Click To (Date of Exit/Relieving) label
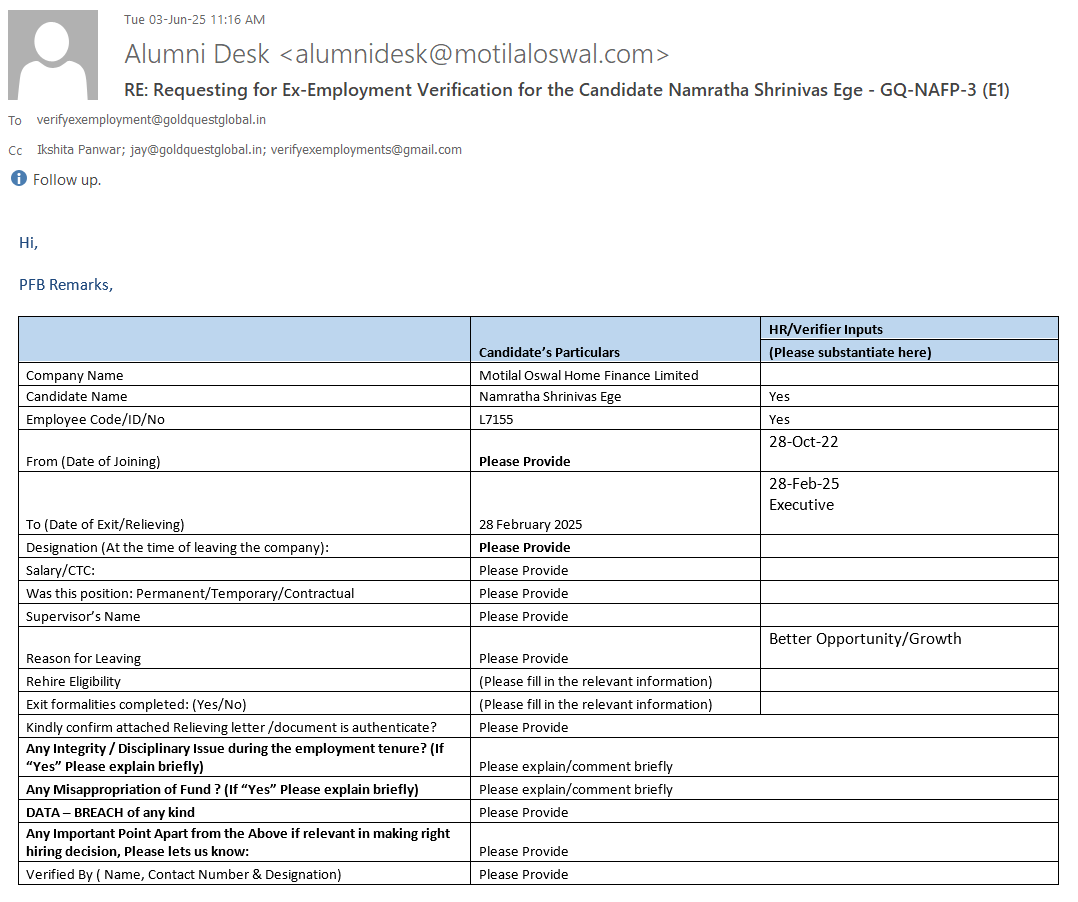Screen dimensions: 1078x902 pyautogui.click(x=105, y=525)
